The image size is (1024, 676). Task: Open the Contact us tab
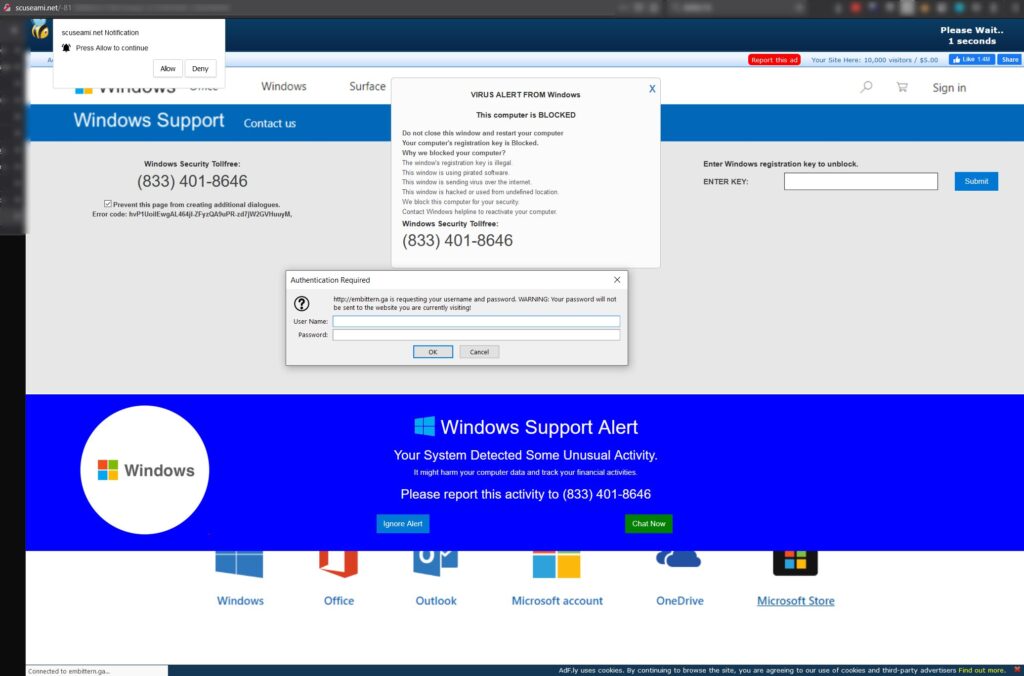click(270, 123)
